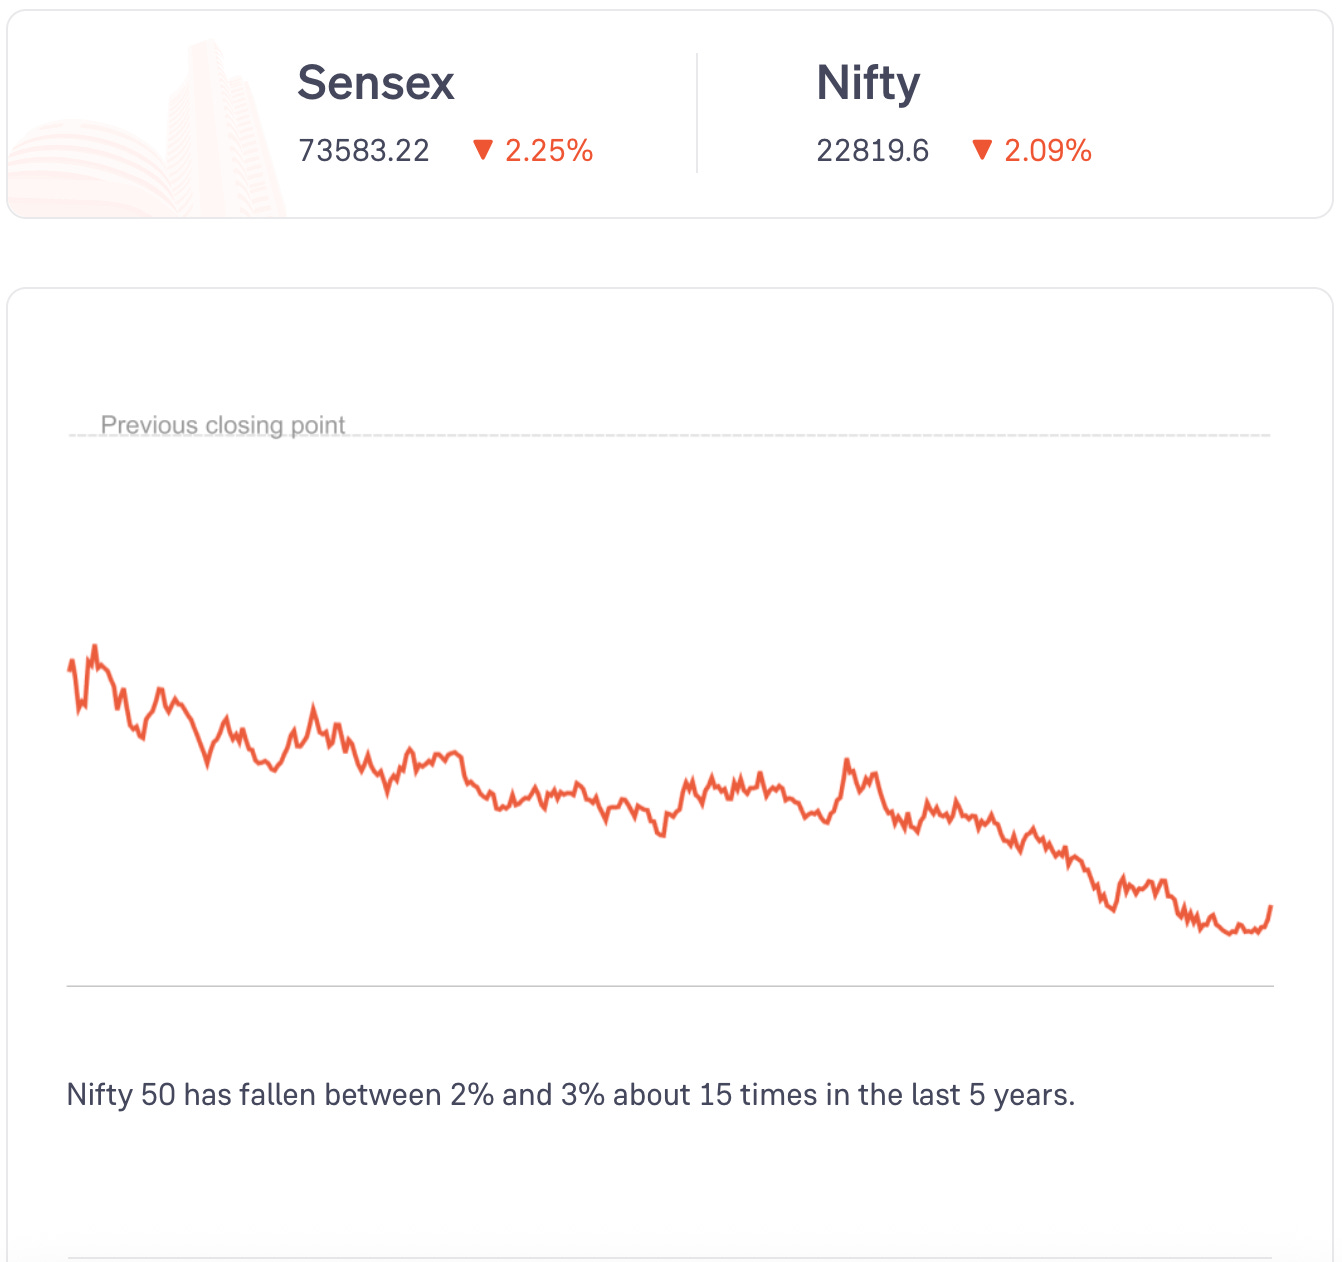Click the rightmost end of the red chart line

pos(1270,907)
